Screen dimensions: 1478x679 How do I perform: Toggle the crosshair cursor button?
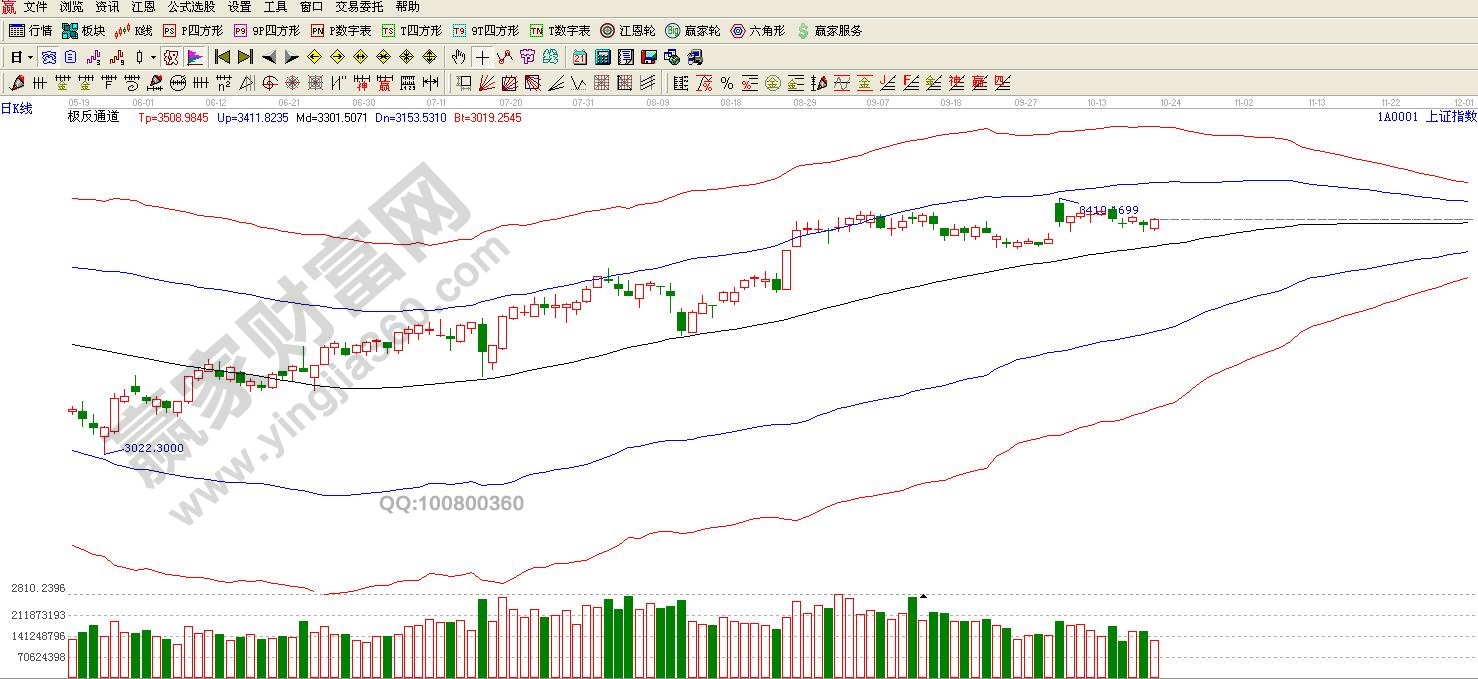482,57
